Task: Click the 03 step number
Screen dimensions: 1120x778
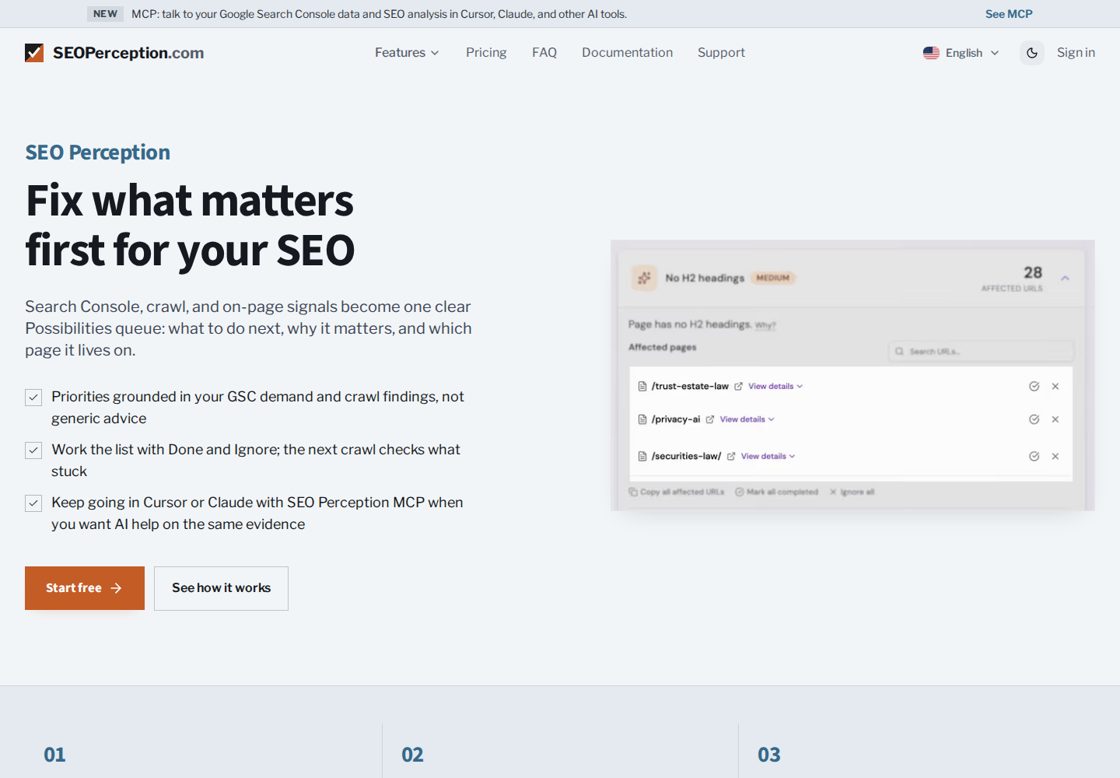Action: (x=769, y=755)
